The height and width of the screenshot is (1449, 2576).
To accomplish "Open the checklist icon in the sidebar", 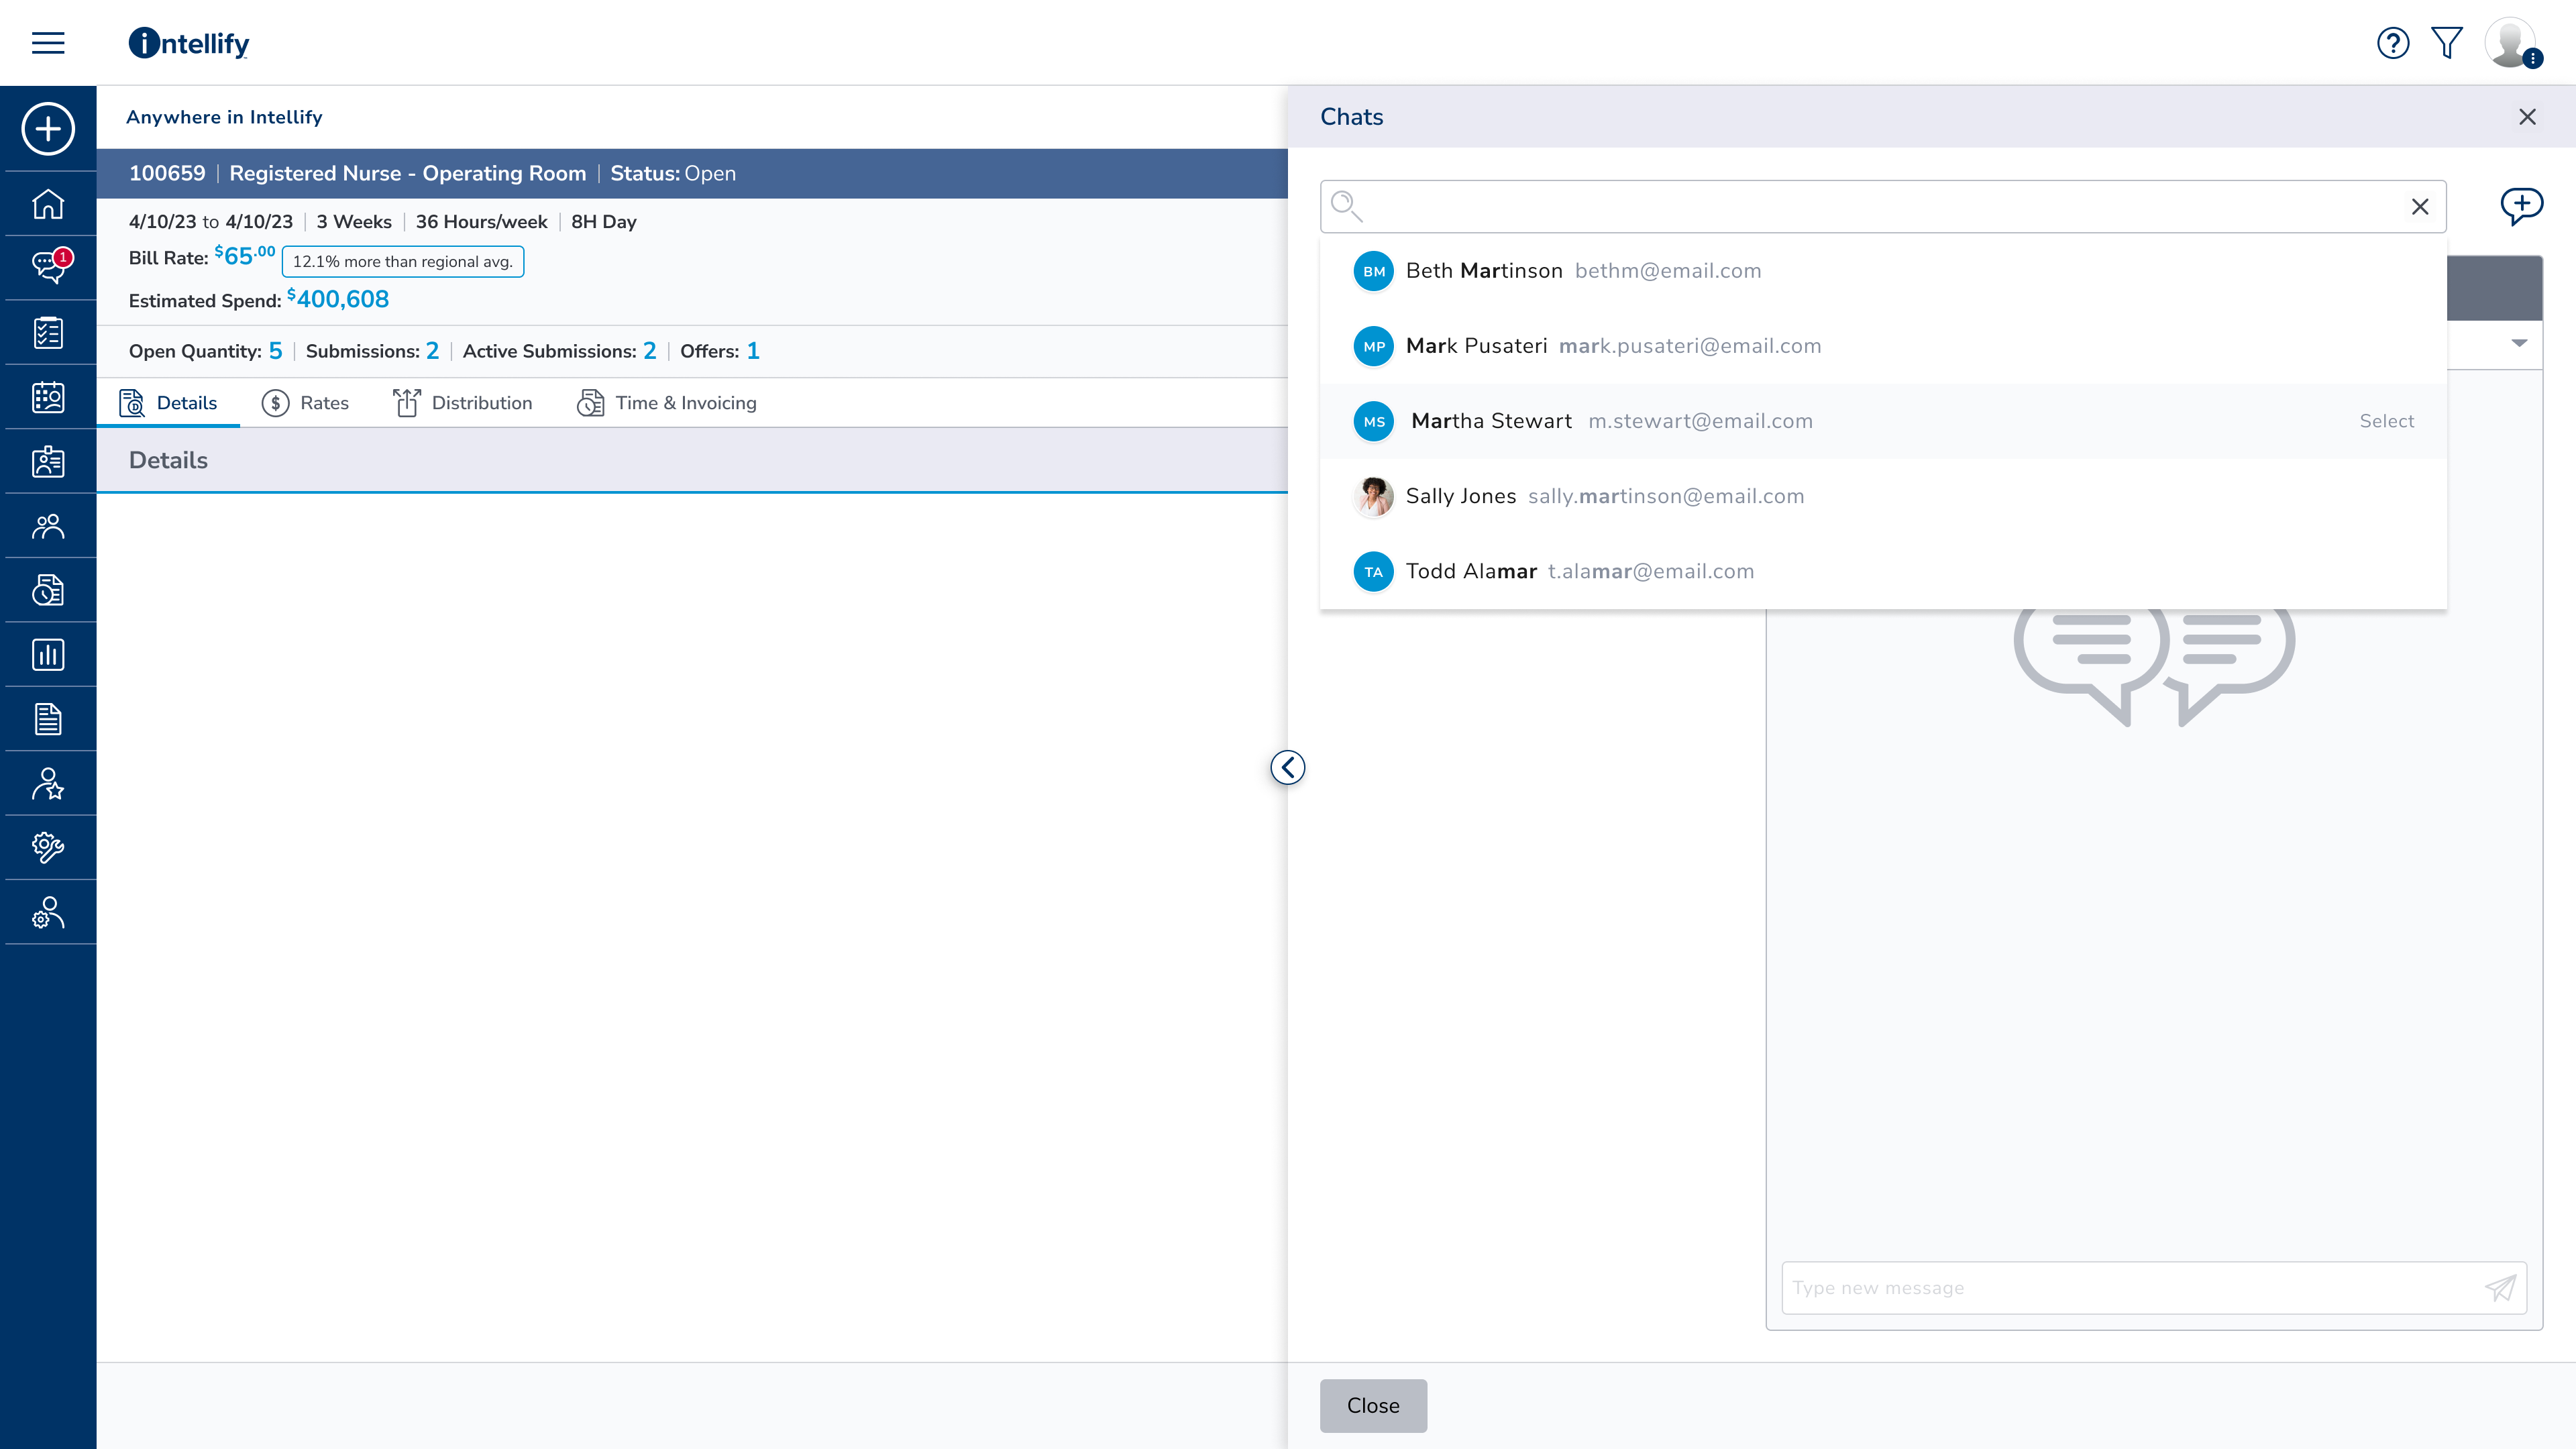I will [x=48, y=332].
